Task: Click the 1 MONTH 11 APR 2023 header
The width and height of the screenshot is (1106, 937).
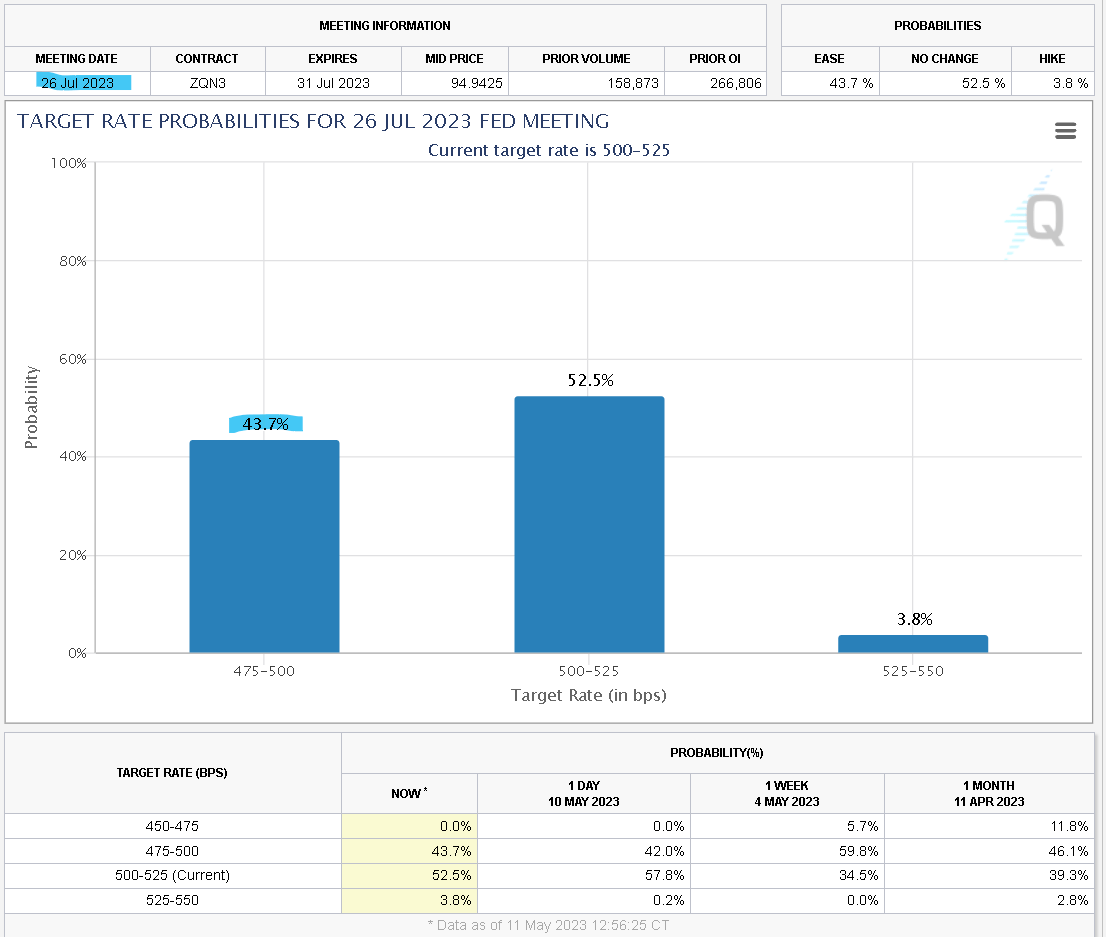Action: 989,794
